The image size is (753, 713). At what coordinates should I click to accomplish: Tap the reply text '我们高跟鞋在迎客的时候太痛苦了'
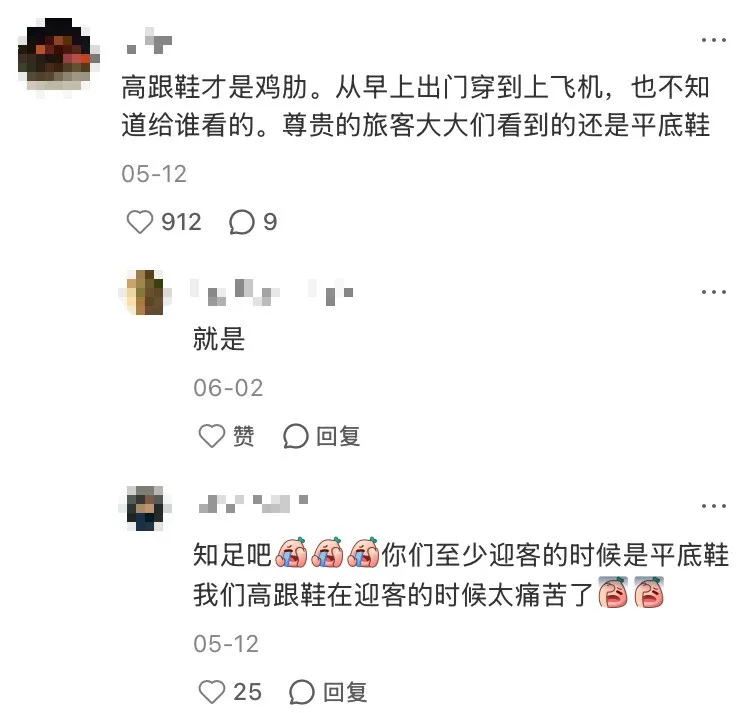(394, 594)
